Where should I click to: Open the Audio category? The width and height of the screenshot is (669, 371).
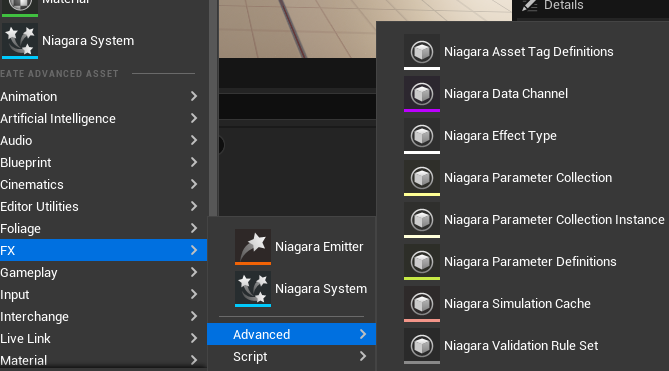tap(103, 140)
